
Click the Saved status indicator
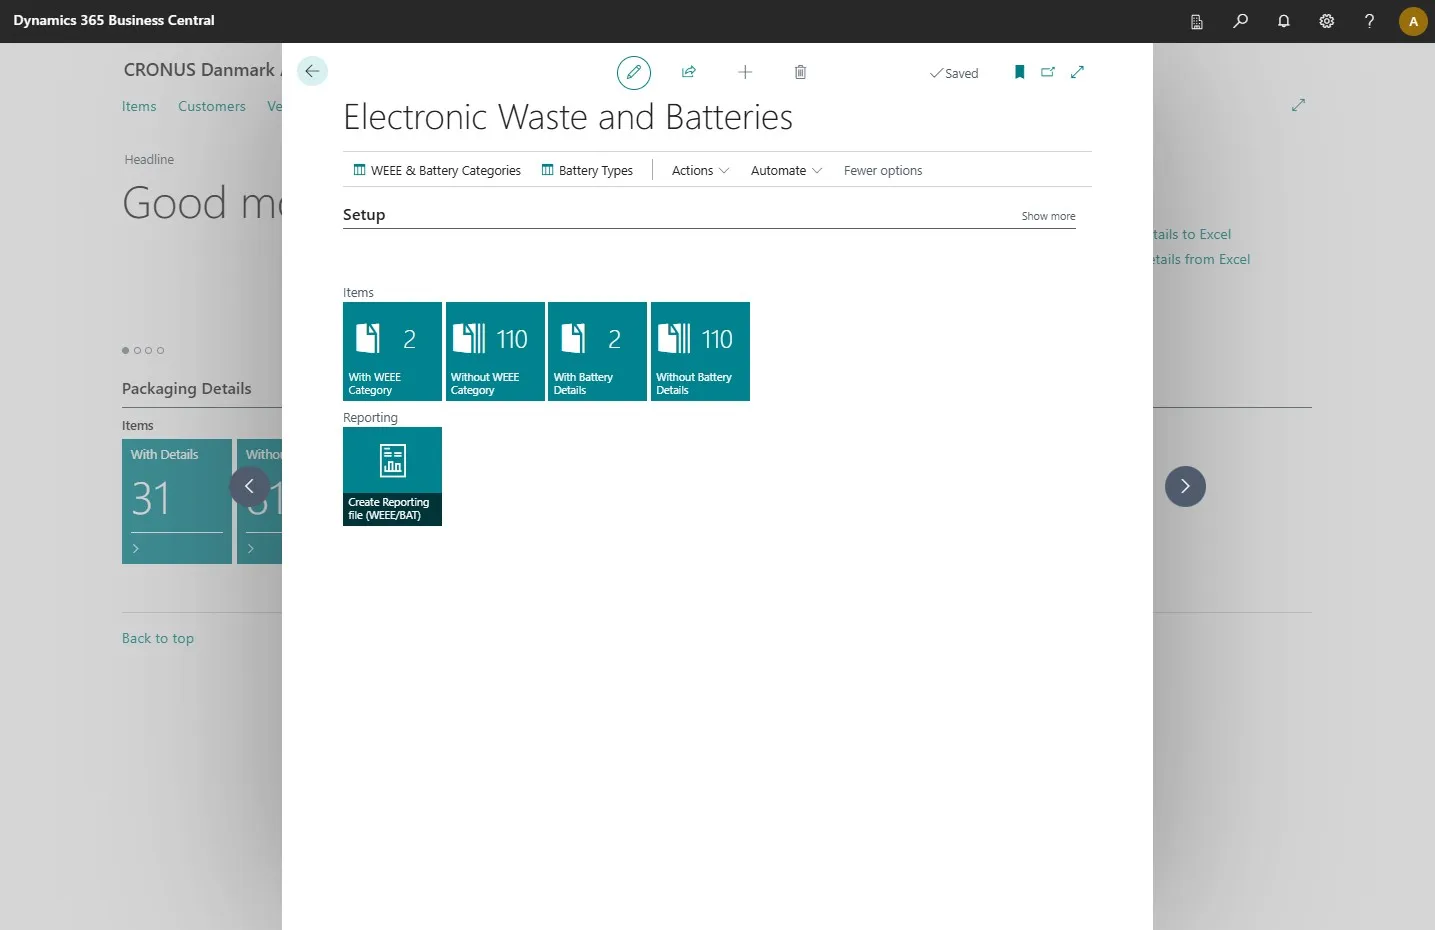(x=954, y=73)
